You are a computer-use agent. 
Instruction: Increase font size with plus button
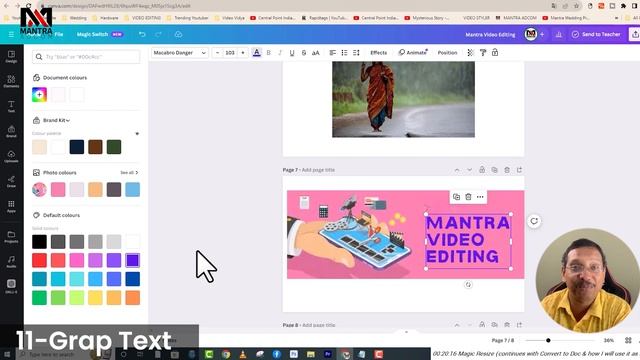click(x=243, y=53)
